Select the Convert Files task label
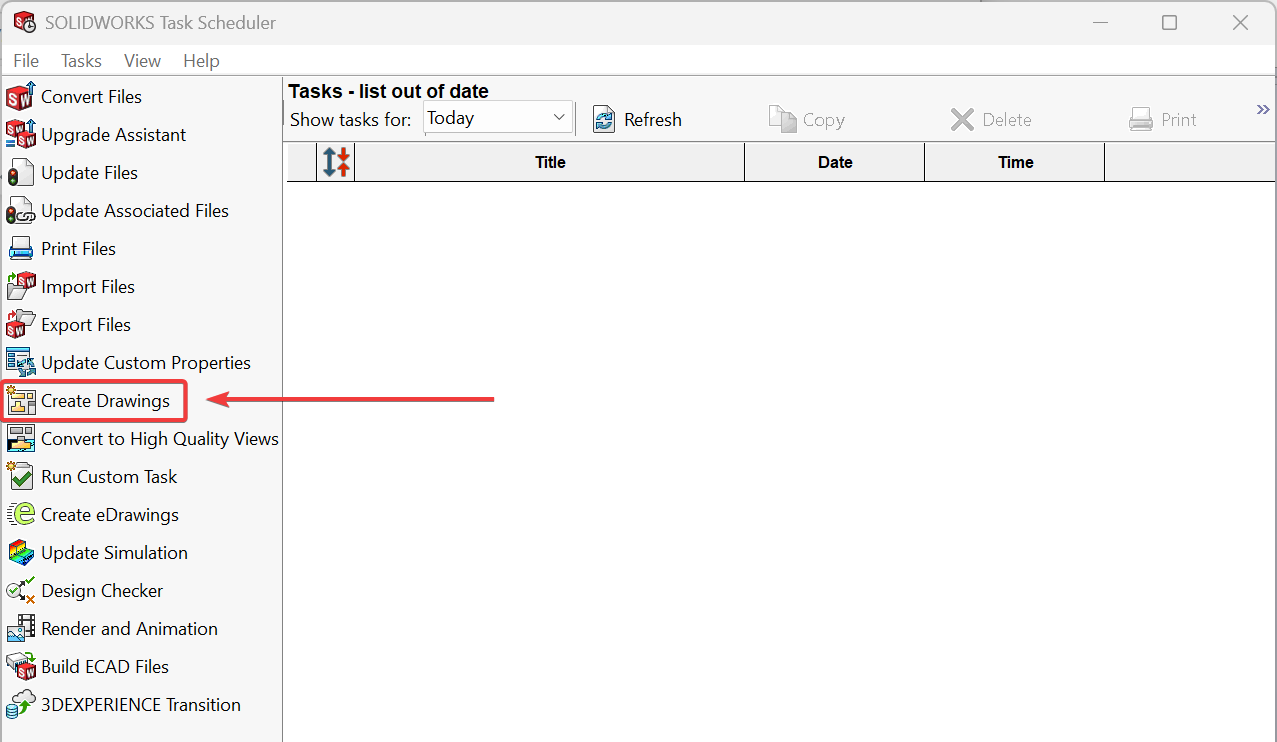This screenshot has width=1277, height=742. [x=91, y=97]
